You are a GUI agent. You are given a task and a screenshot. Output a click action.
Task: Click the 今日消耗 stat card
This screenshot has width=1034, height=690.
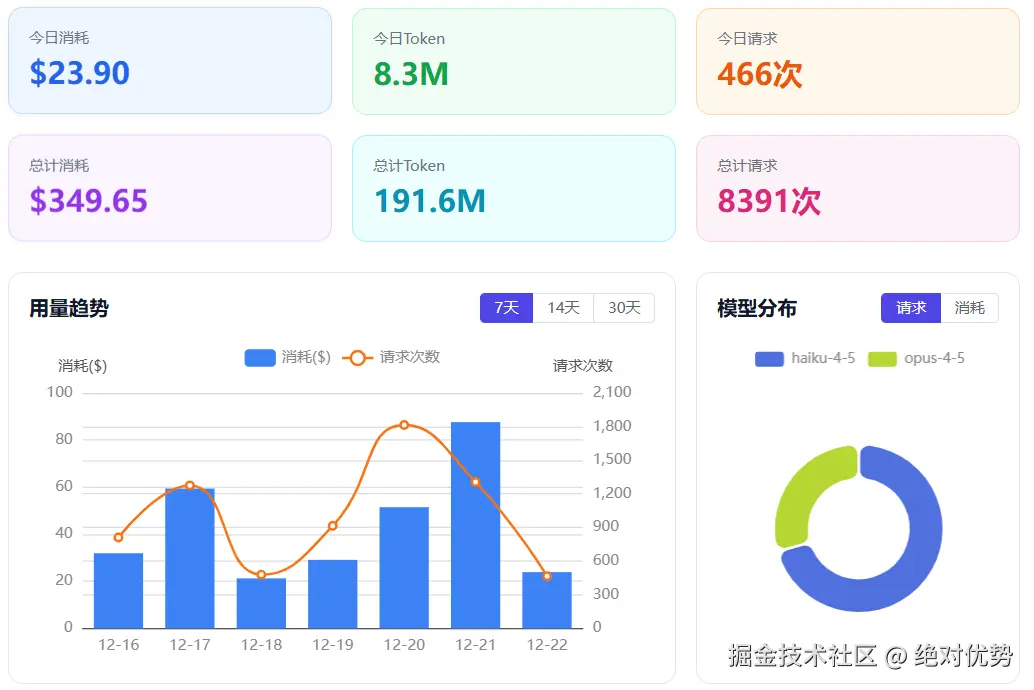point(170,60)
